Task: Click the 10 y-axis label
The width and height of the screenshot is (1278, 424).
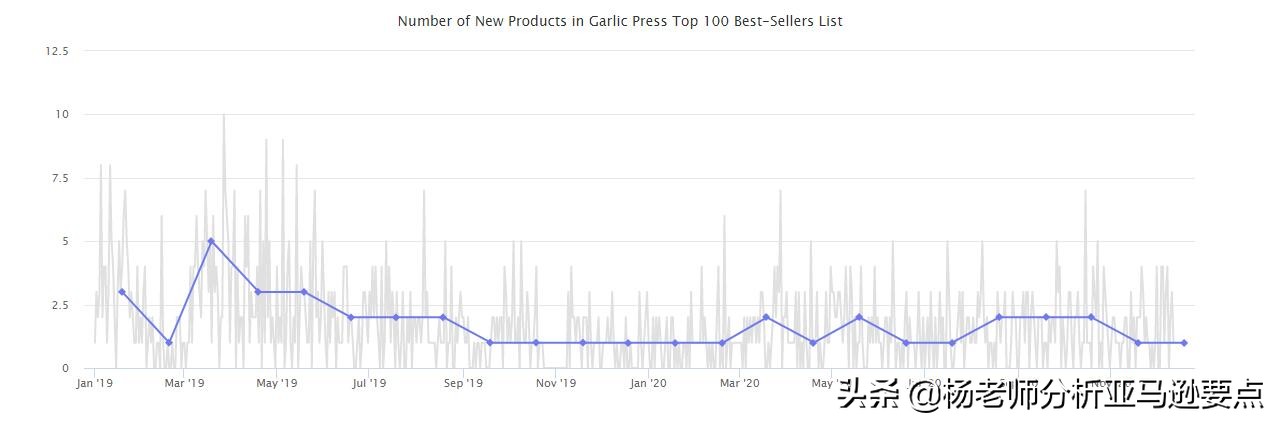Action: click(x=62, y=114)
